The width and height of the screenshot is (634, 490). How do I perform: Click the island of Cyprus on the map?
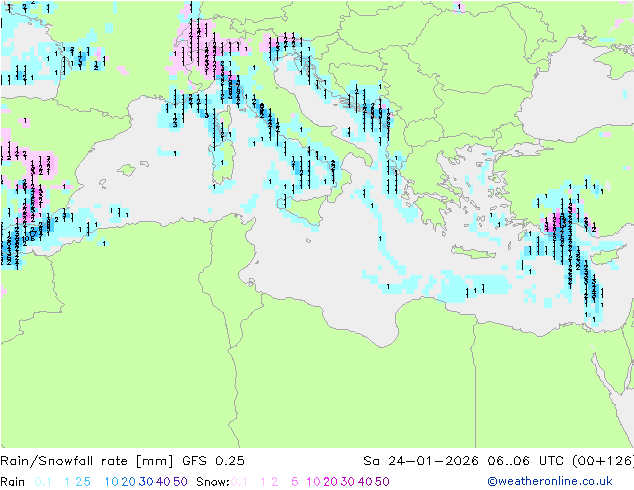click(x=605, y=256)
